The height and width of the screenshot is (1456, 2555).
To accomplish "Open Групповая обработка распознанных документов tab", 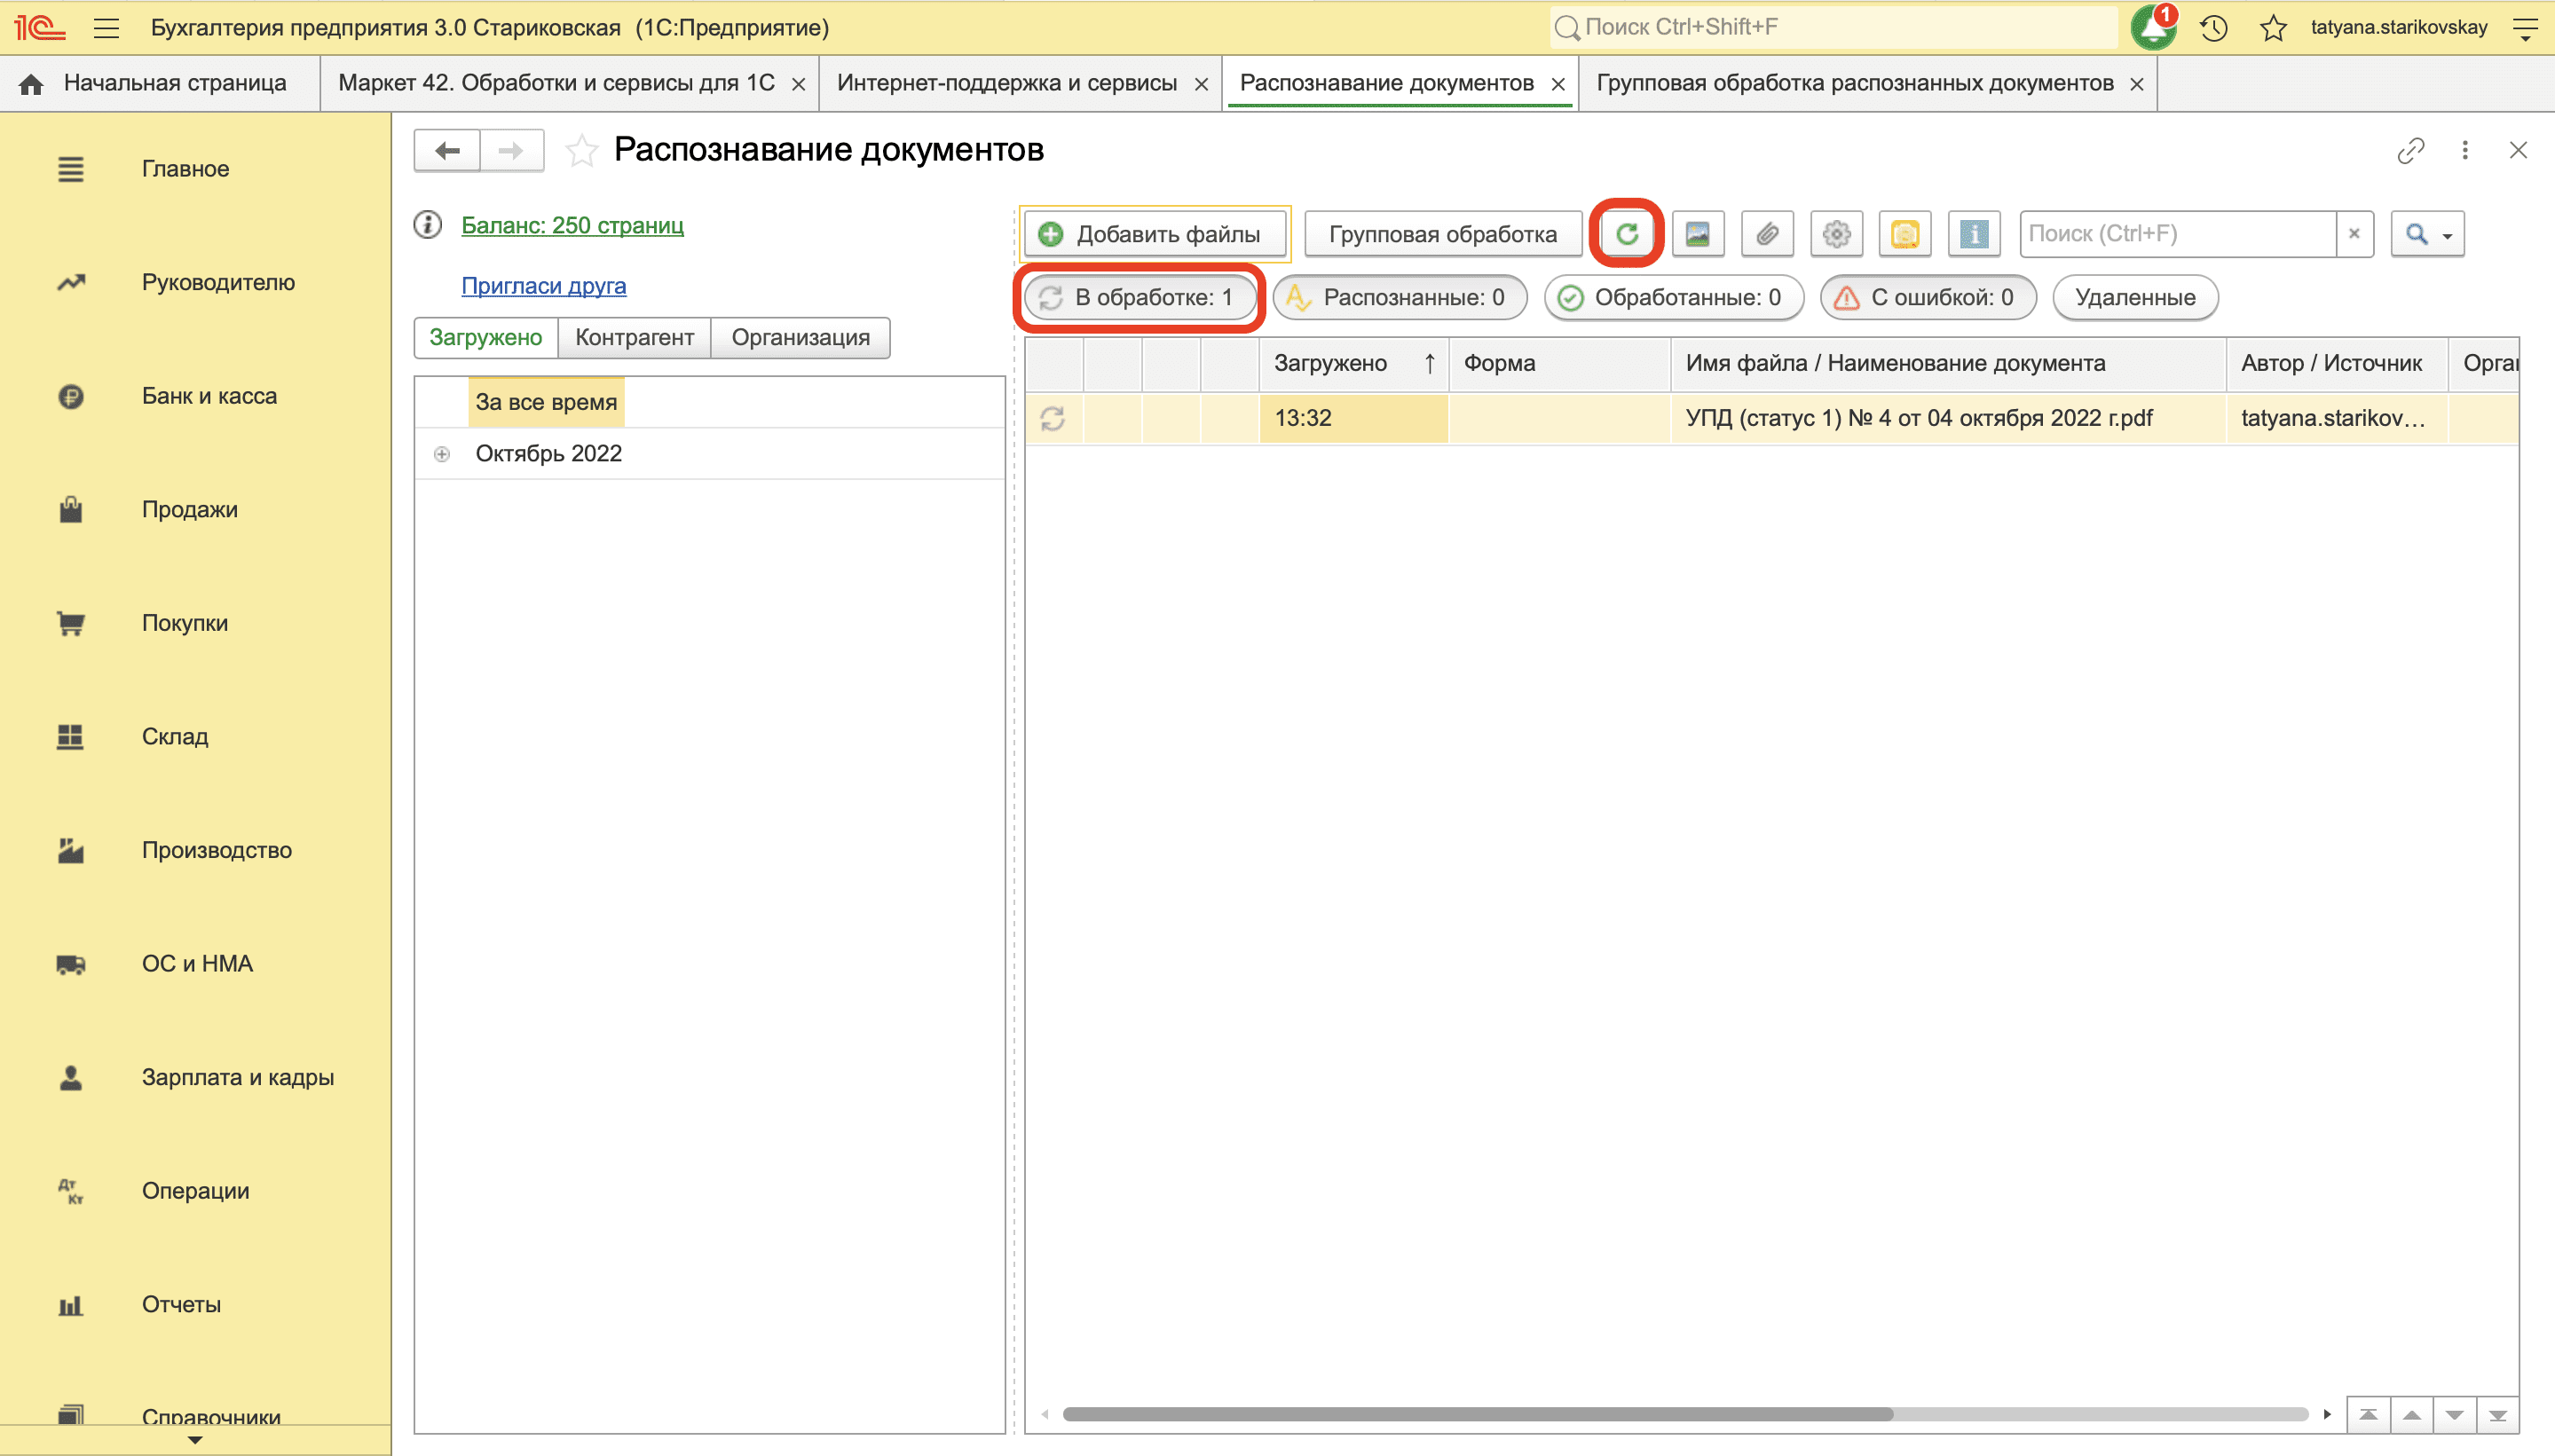I will 1854,83.
